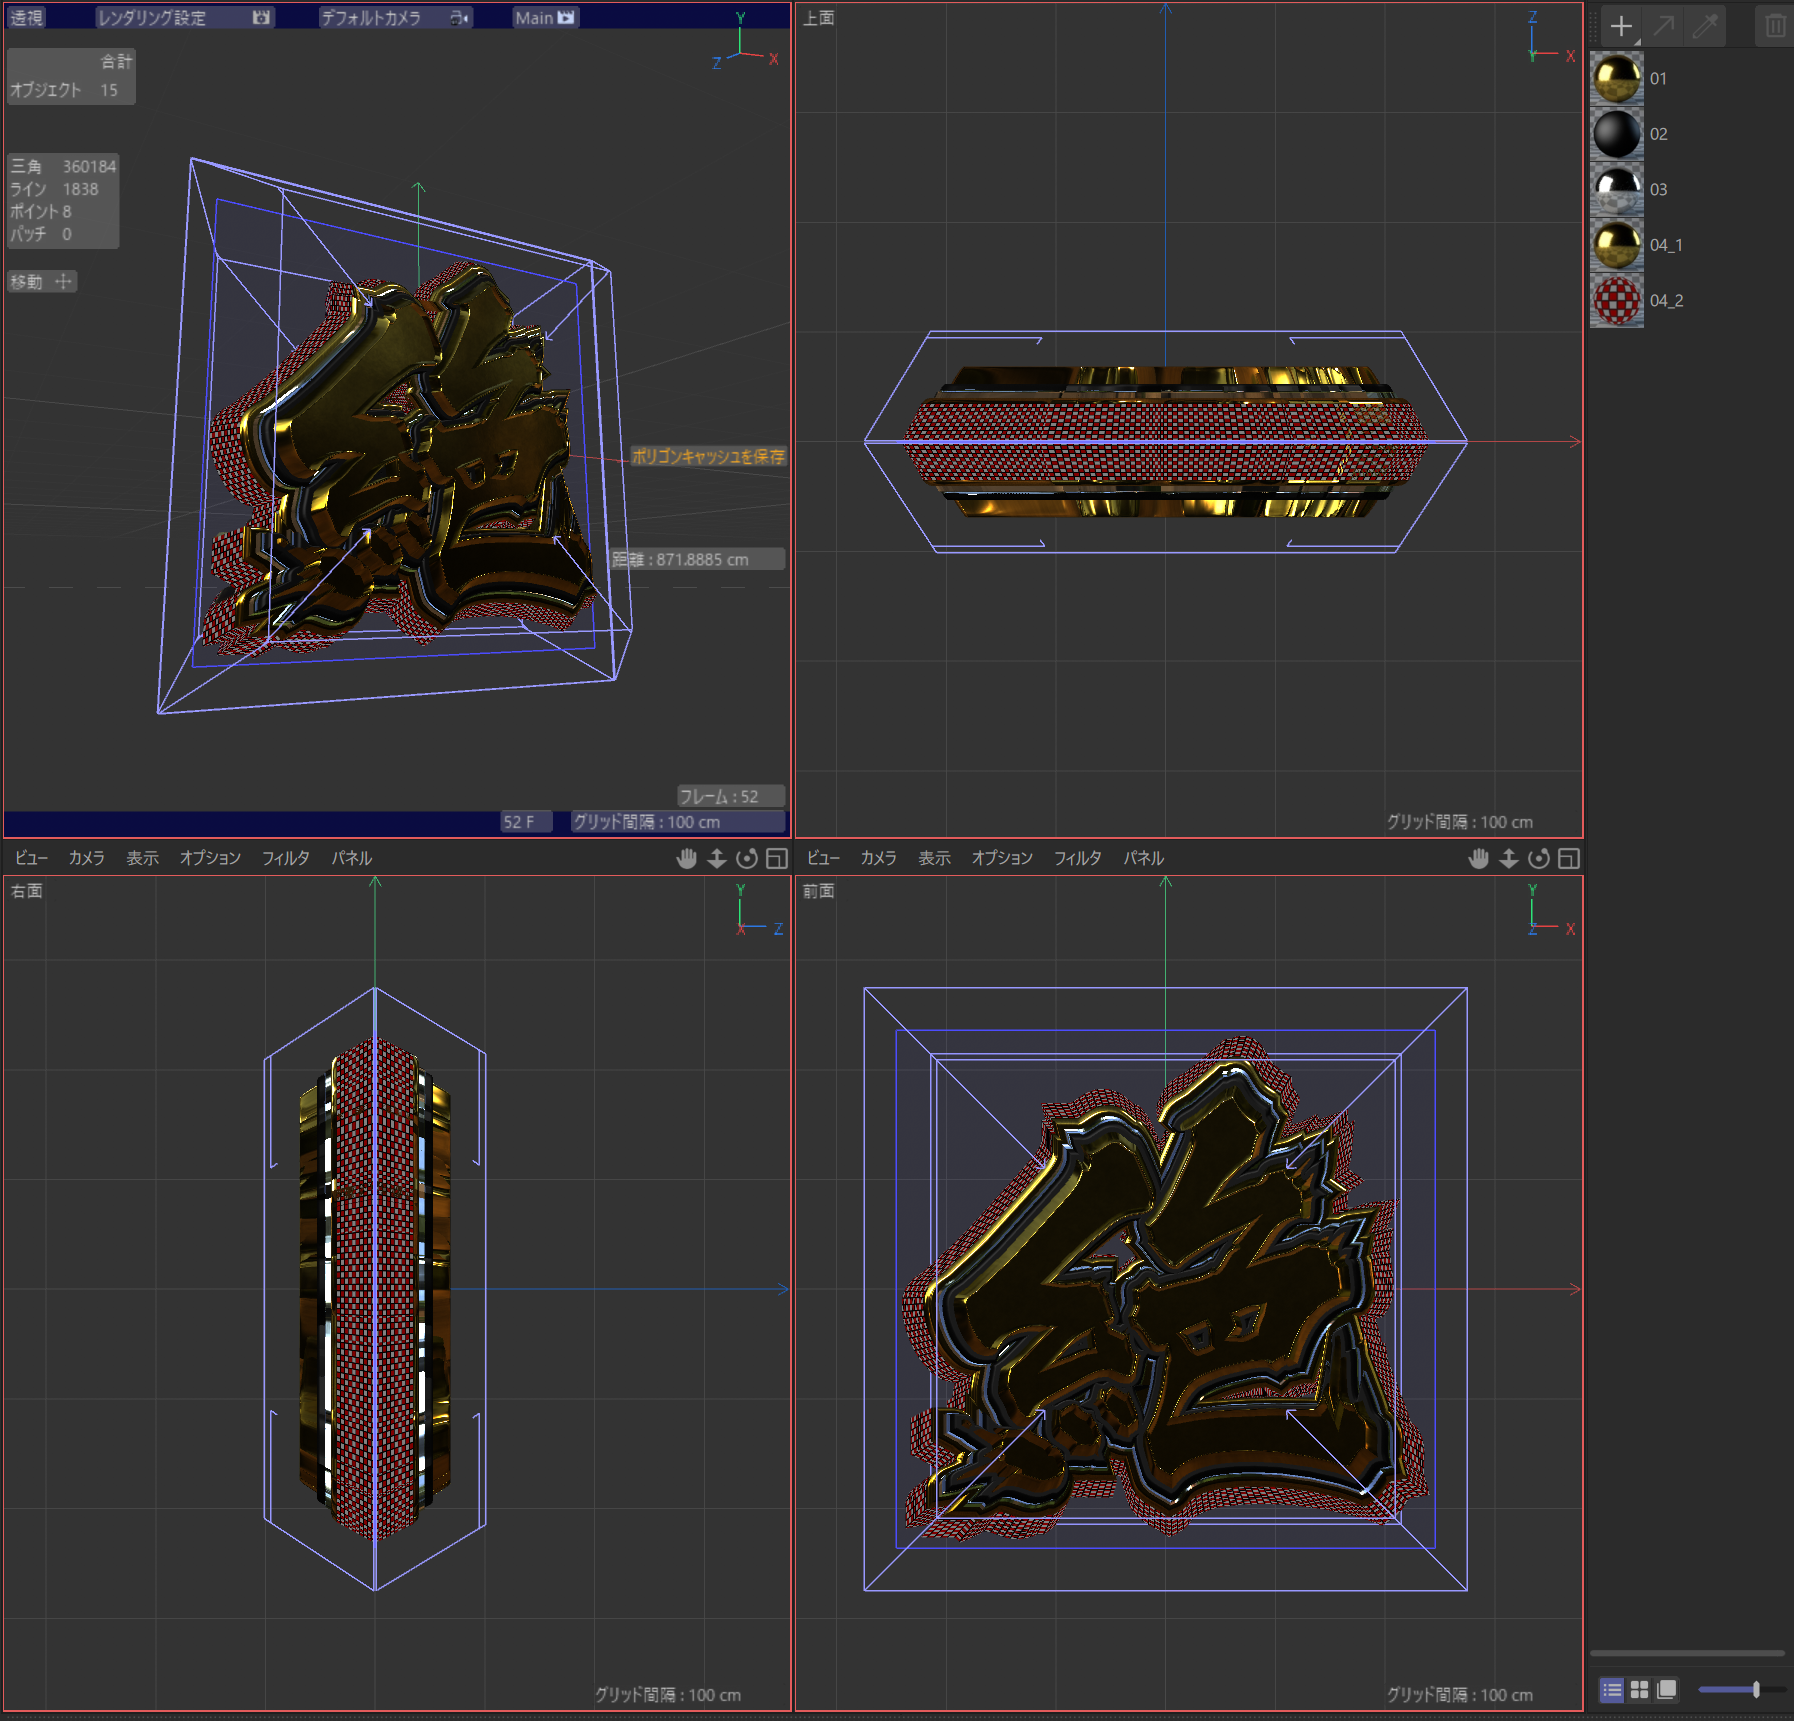Delete material using the trash icon
Image resolution: width=1794 pixels, height=1721 pixels.
[x=1773, y=25]
